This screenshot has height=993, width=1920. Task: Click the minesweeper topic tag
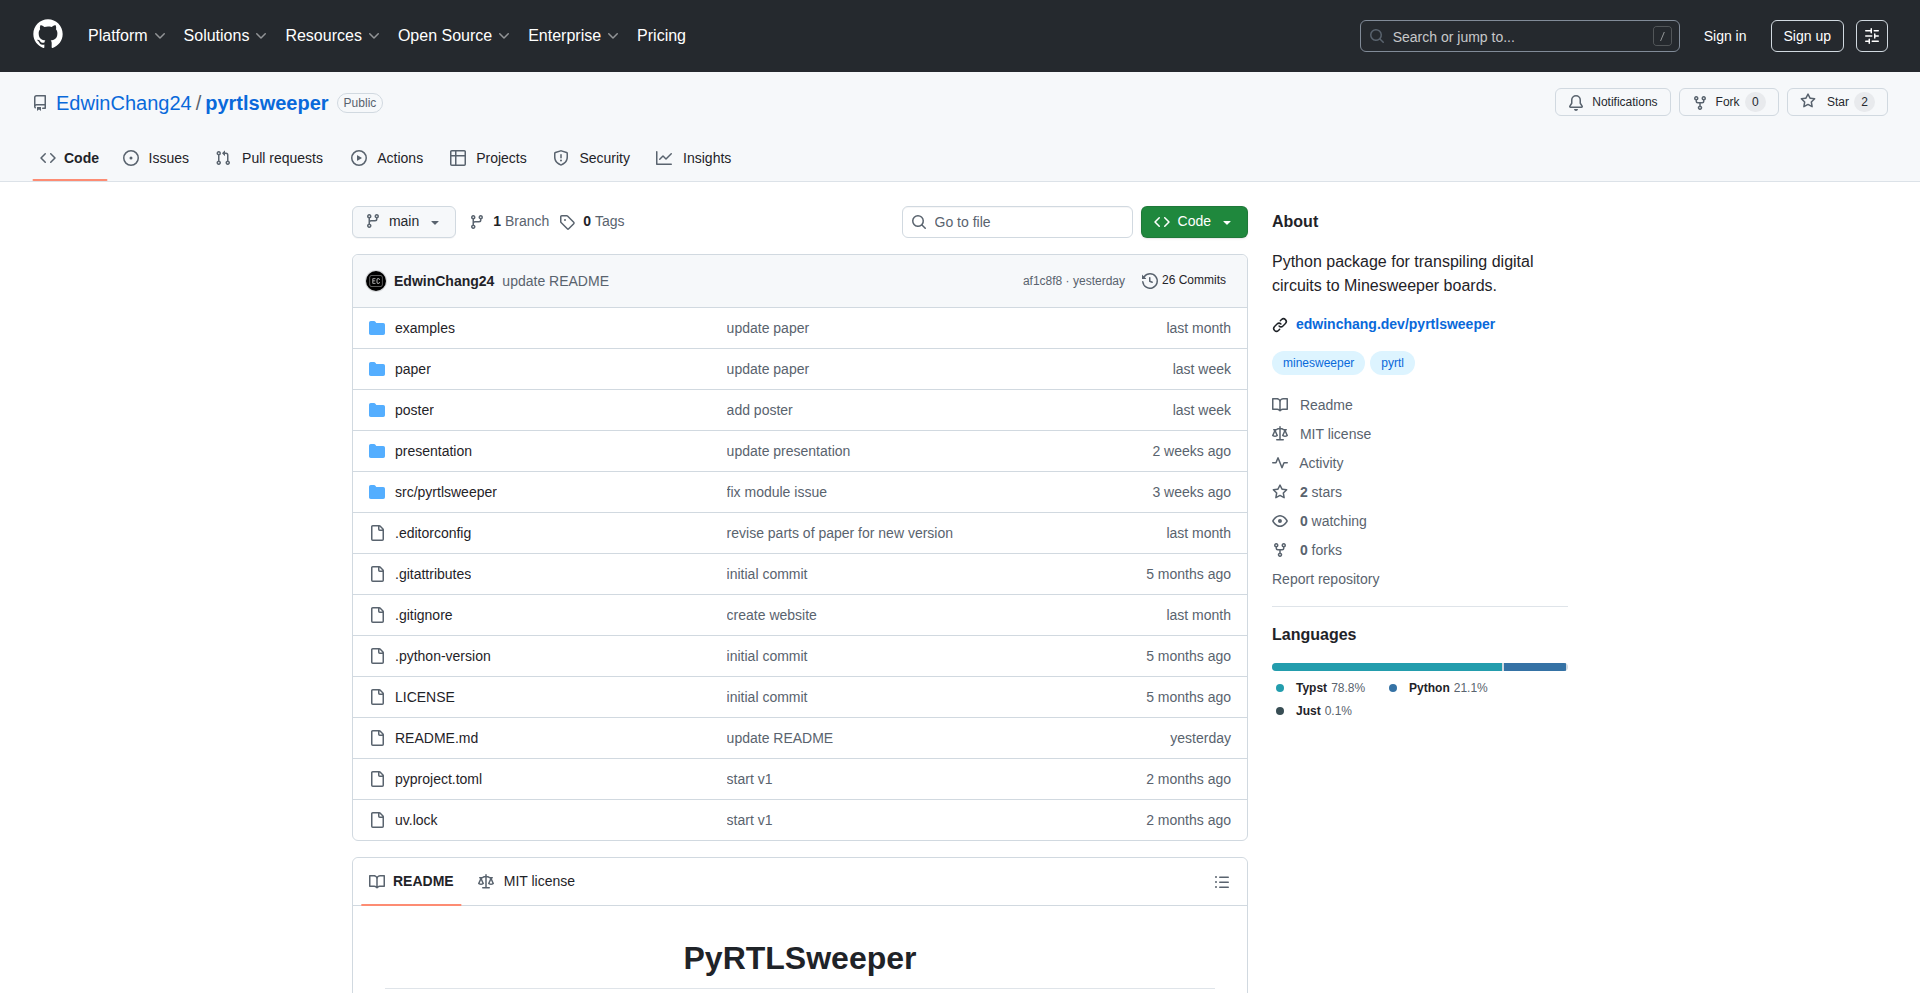pyautogui.click(x=1318, y=363)
